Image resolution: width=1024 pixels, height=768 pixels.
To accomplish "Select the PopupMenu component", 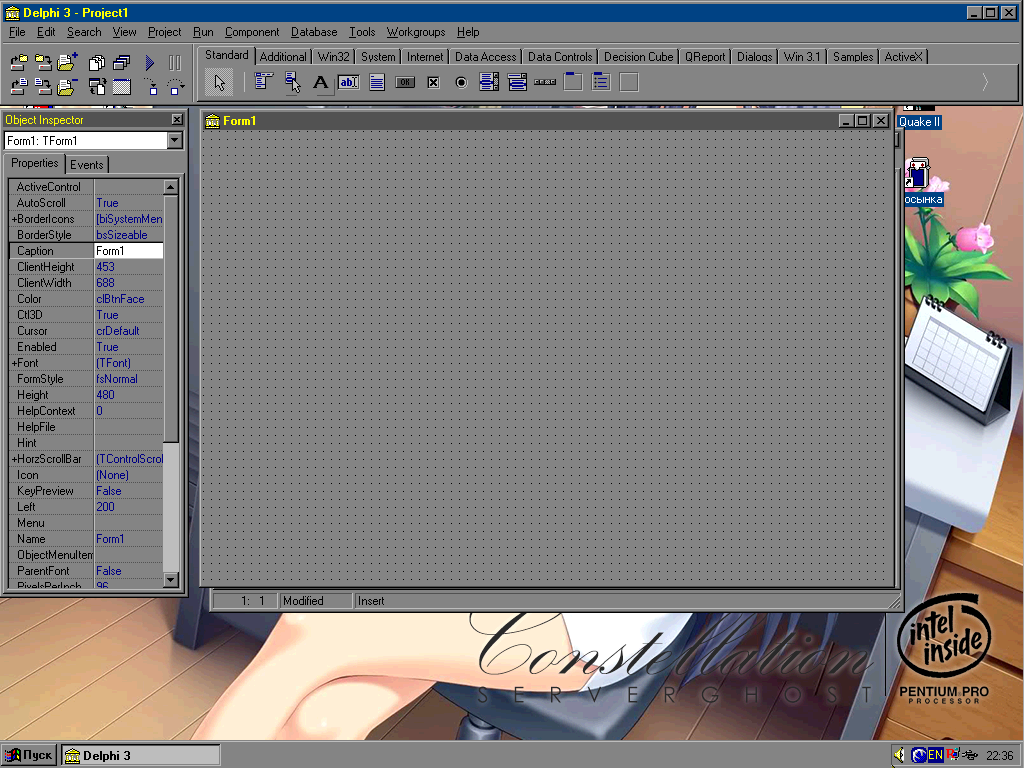I will (x=293, y=82).
